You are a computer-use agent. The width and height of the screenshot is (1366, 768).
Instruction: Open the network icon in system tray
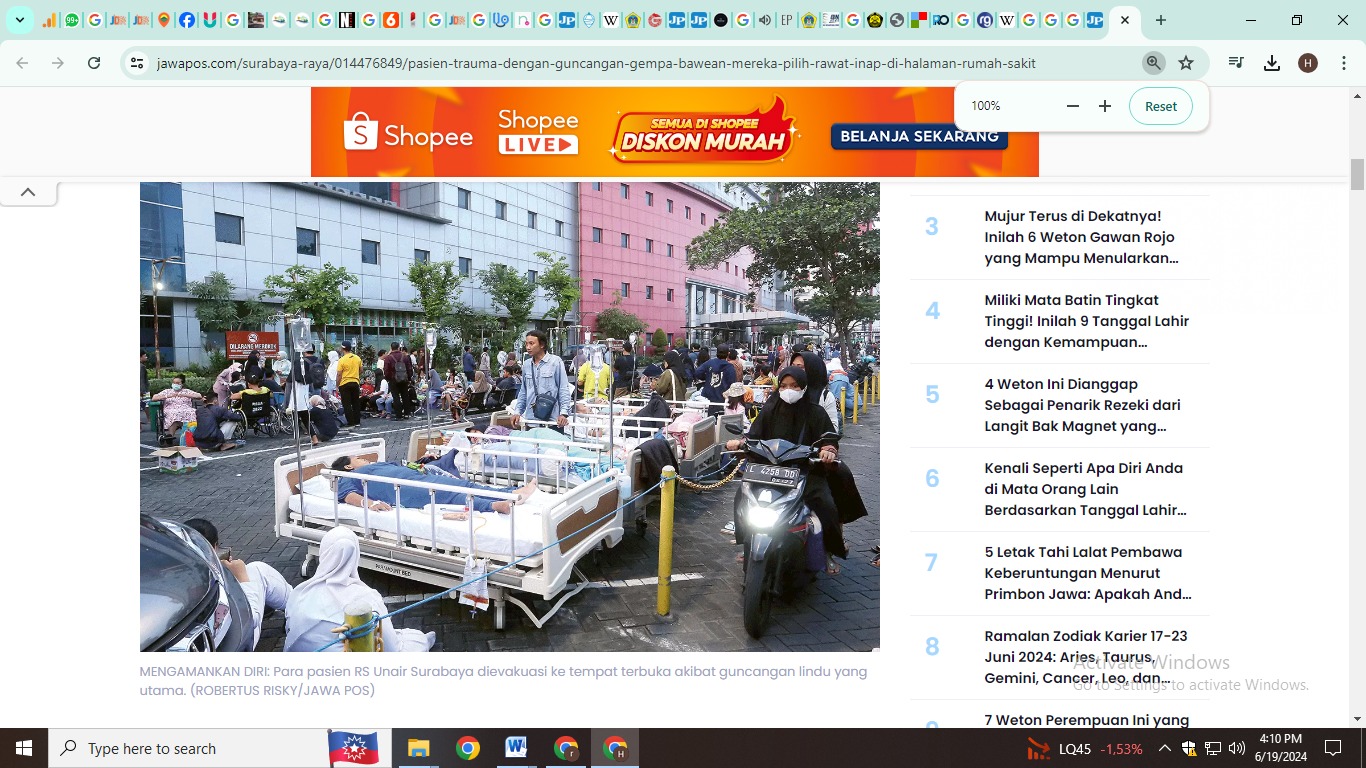[x=1213, y=748]
